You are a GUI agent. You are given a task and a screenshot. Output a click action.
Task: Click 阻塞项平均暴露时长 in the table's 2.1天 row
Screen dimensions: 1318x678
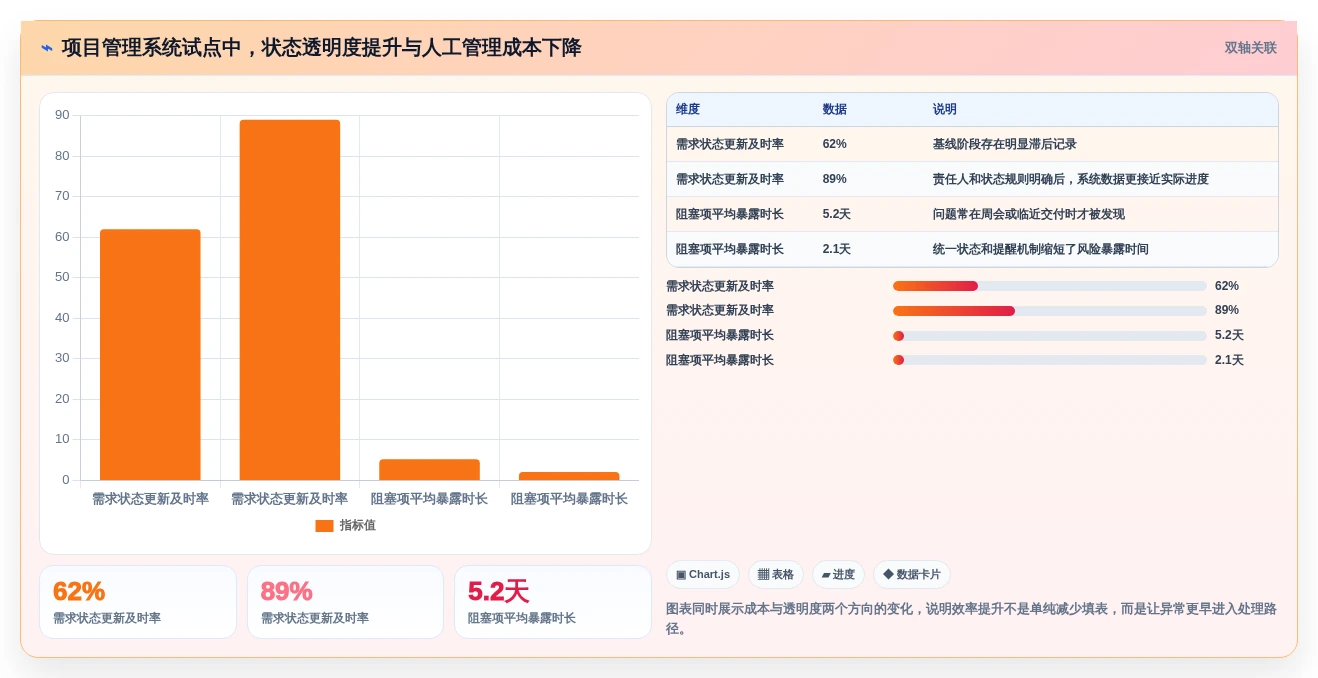point(730,249)
